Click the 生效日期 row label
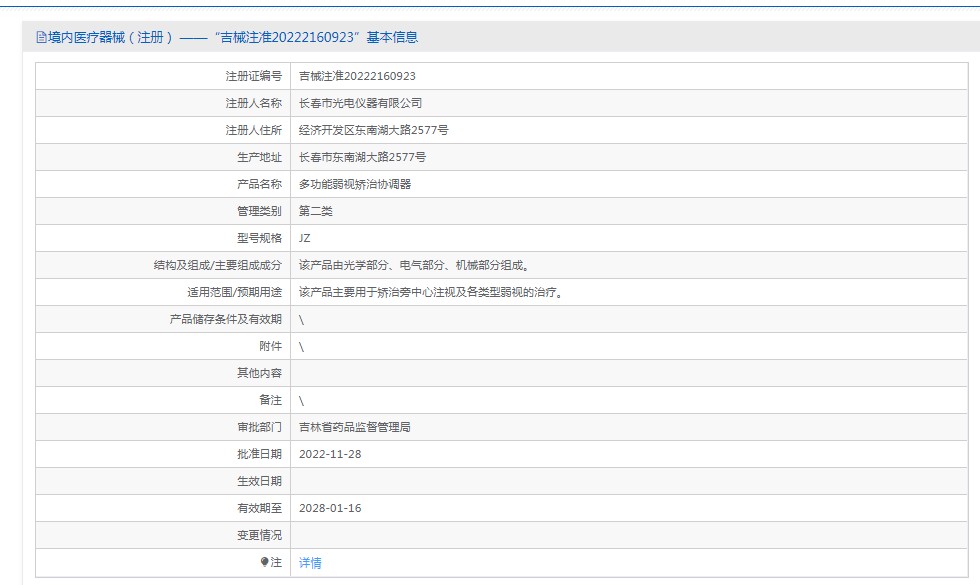 pyautogui.click(x=259, y=481)
